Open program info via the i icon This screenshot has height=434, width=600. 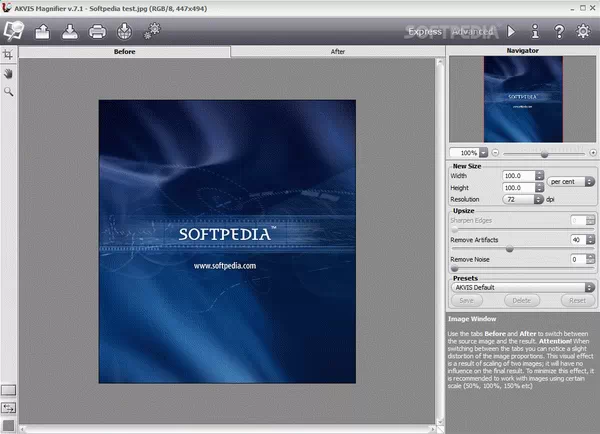(535, 31)
